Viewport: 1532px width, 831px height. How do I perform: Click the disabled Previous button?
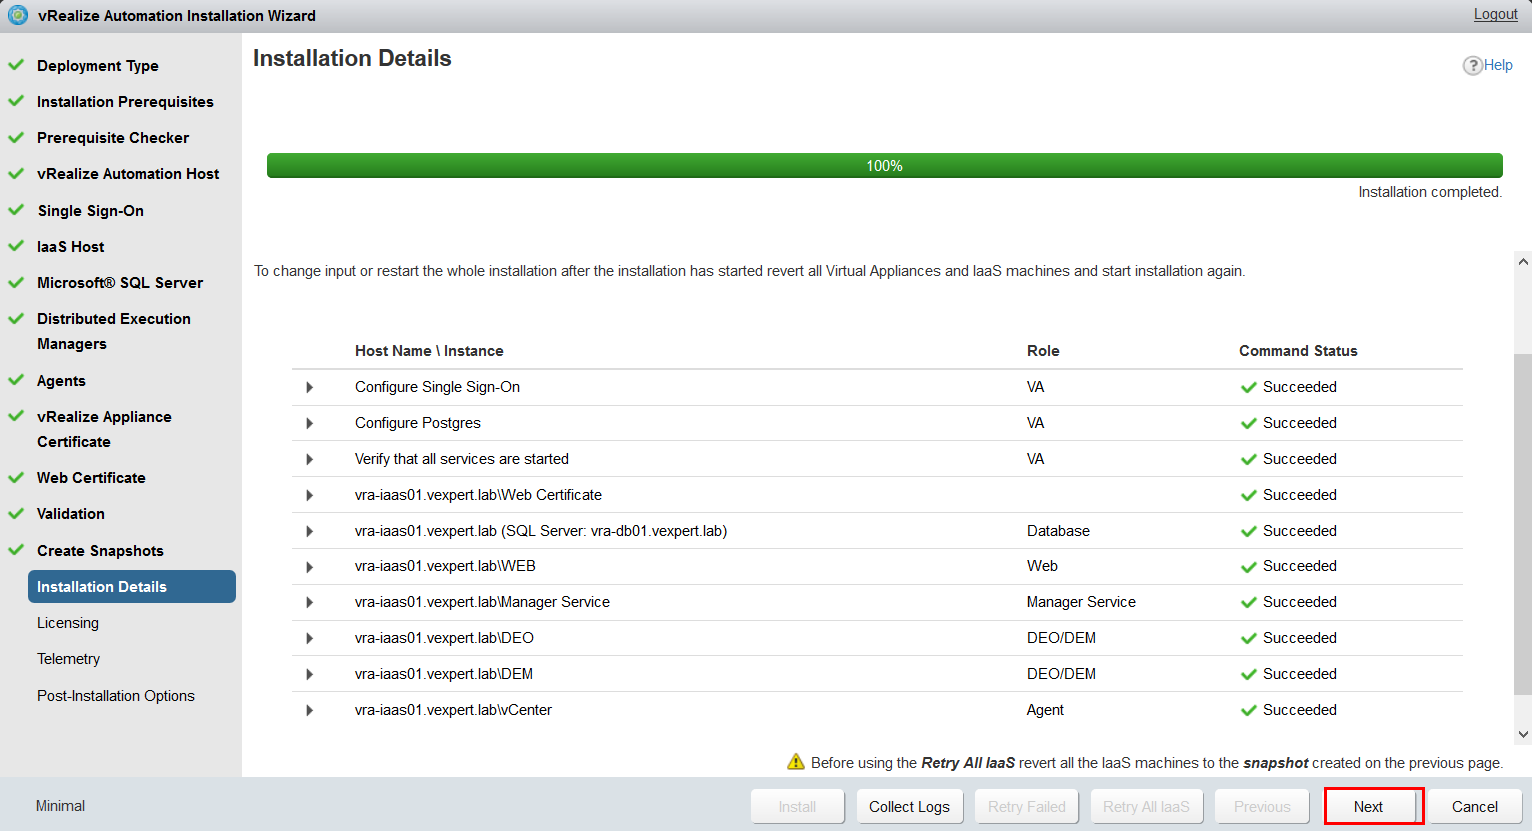(1262, 806)
